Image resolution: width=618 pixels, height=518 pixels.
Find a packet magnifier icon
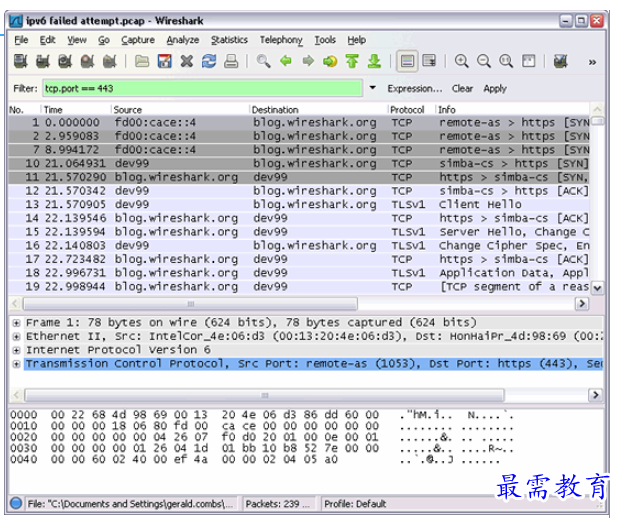(263, 61)
